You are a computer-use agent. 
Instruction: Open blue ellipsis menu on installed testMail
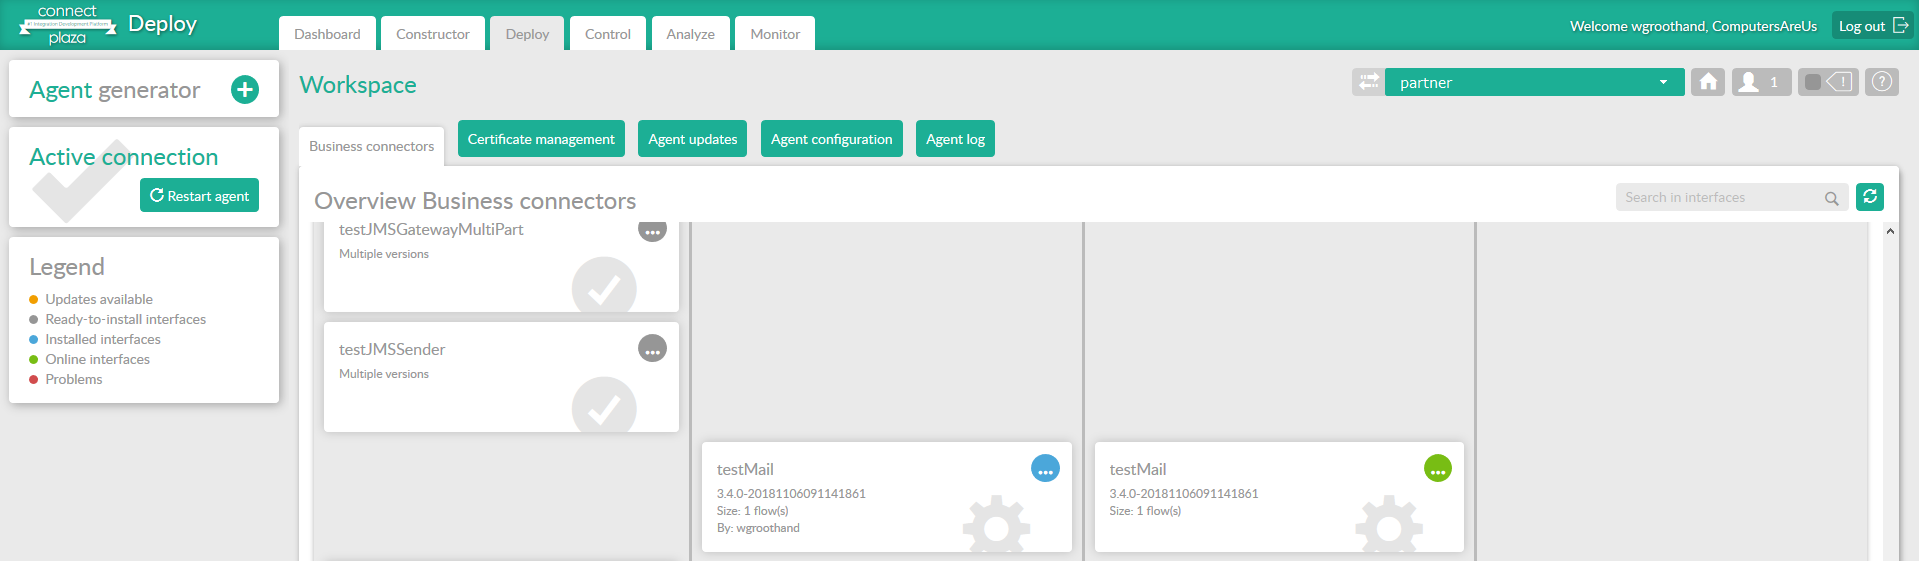pyautogui.click(x=1045, y=469)
